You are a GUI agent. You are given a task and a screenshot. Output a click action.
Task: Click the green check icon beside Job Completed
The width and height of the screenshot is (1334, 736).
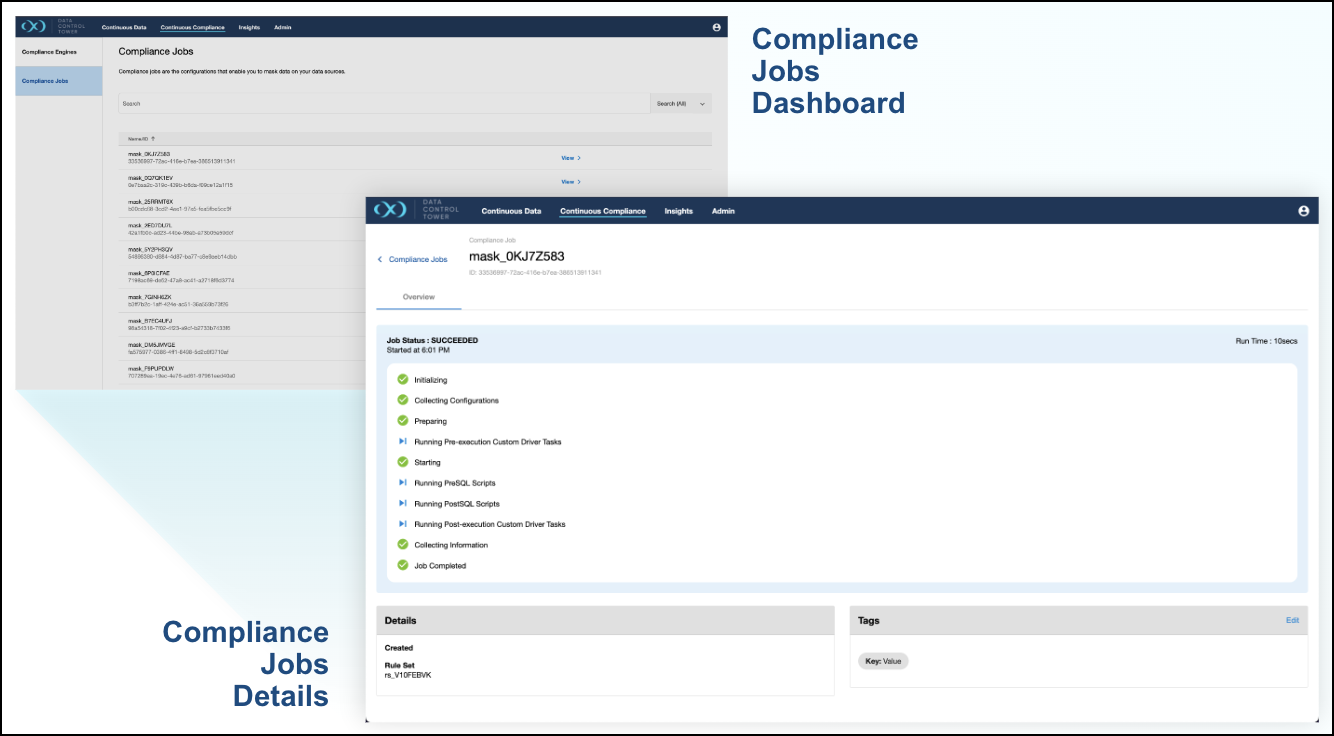click(403, 566)
